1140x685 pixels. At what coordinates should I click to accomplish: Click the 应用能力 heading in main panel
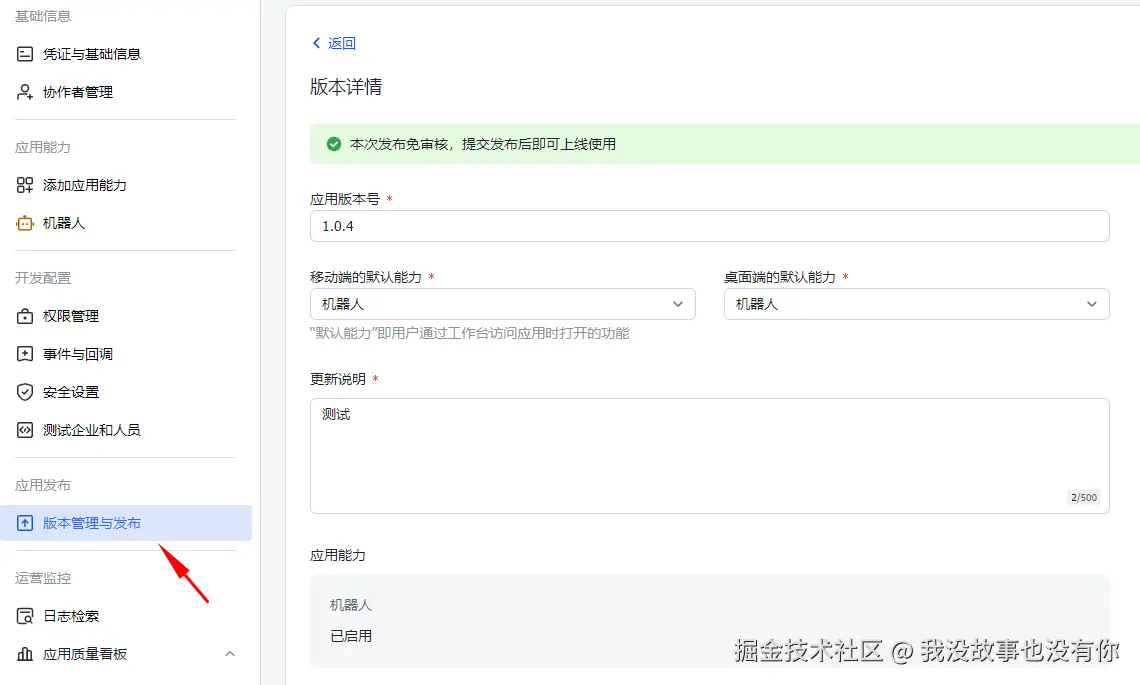pyautogui.click(x=338, y=556)
